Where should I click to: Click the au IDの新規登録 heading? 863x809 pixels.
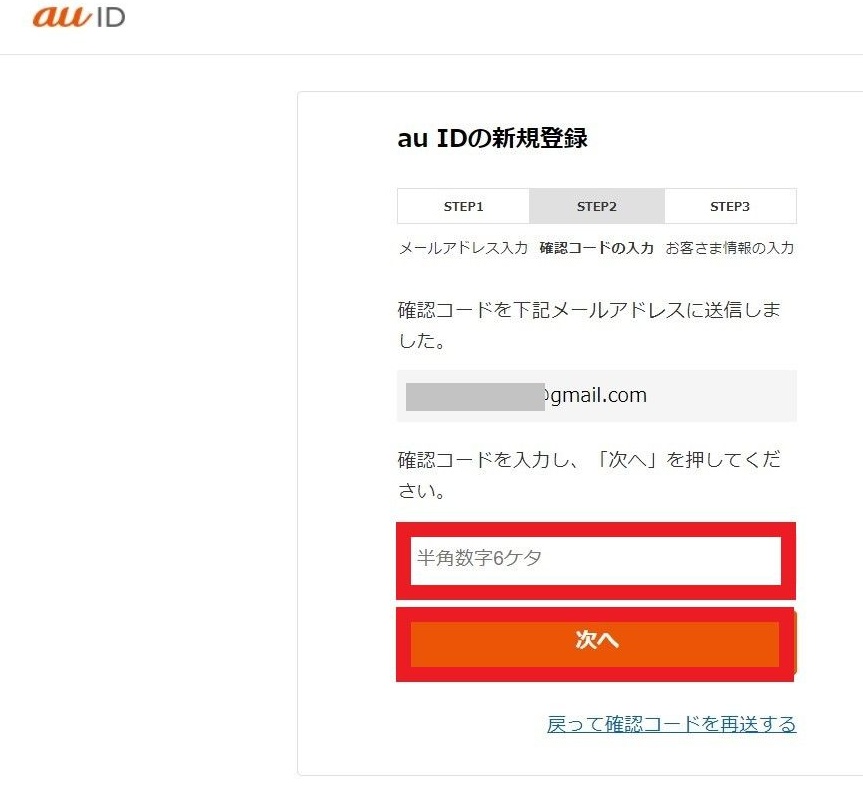(492, 139)
